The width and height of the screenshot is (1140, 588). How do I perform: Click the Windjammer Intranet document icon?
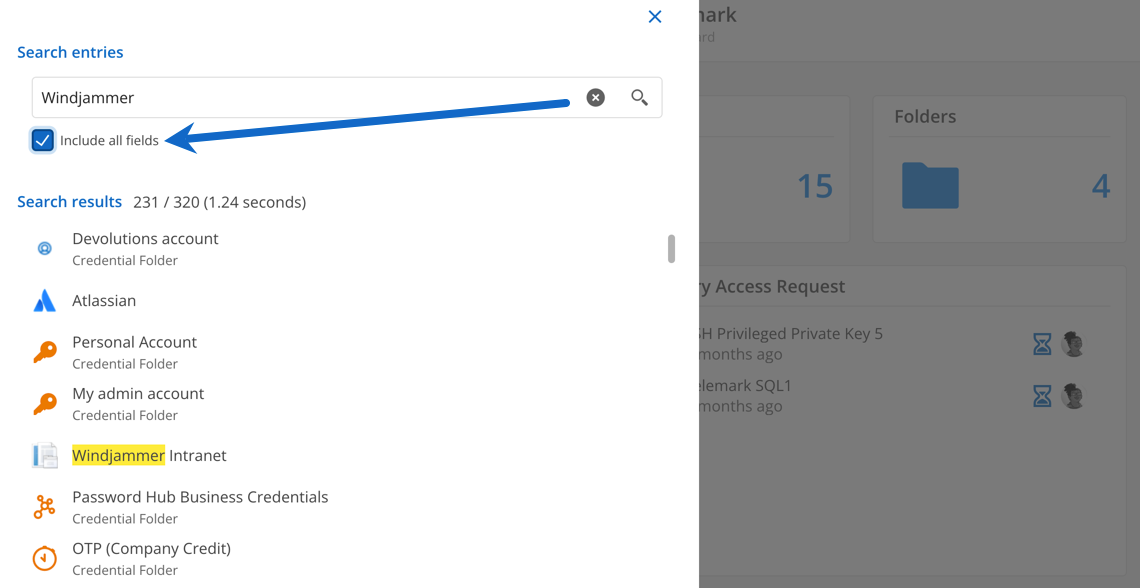pos(44,455)
